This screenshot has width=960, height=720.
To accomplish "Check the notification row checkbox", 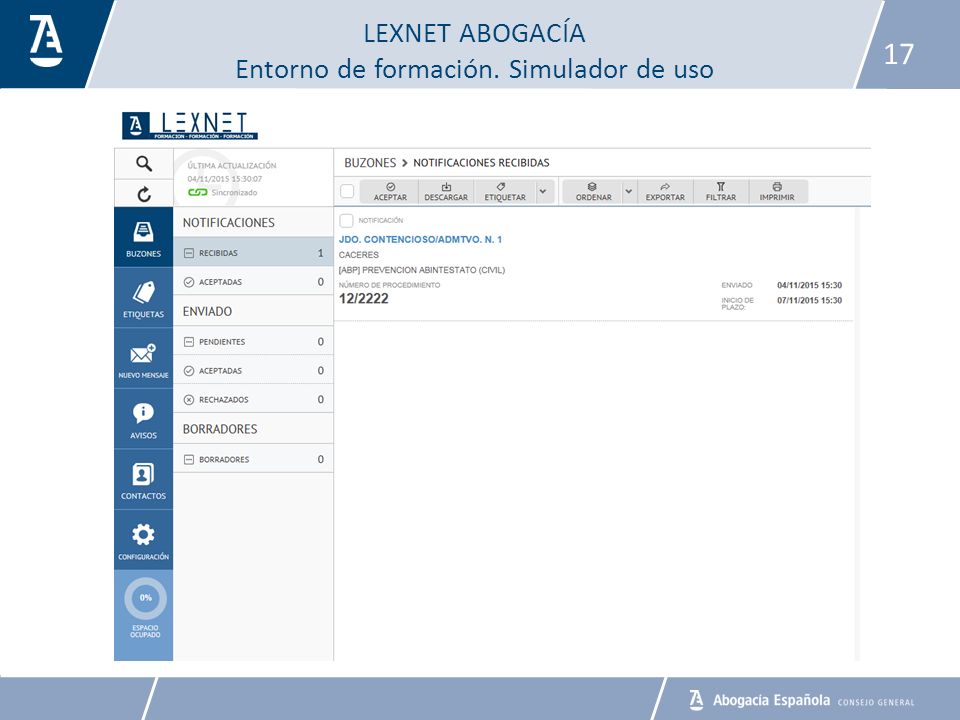I will (347, 220).
